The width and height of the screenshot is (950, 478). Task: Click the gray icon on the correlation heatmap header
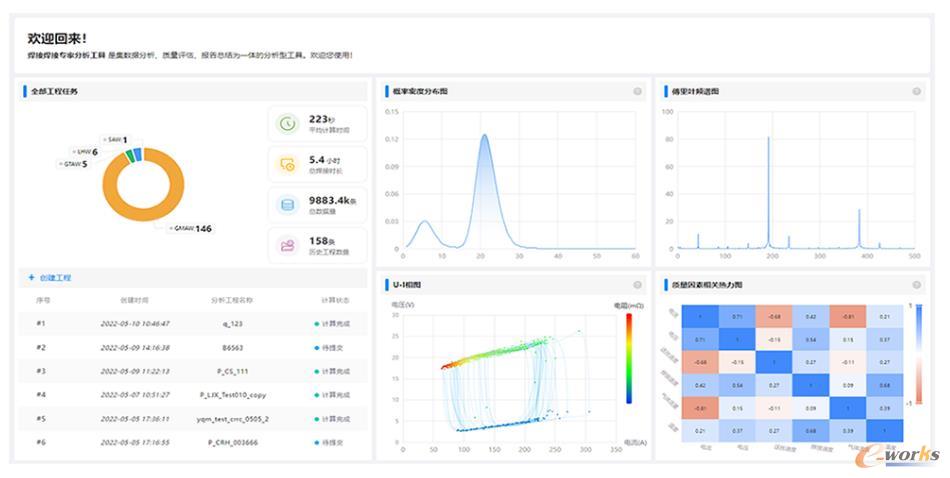click(917, 285)
